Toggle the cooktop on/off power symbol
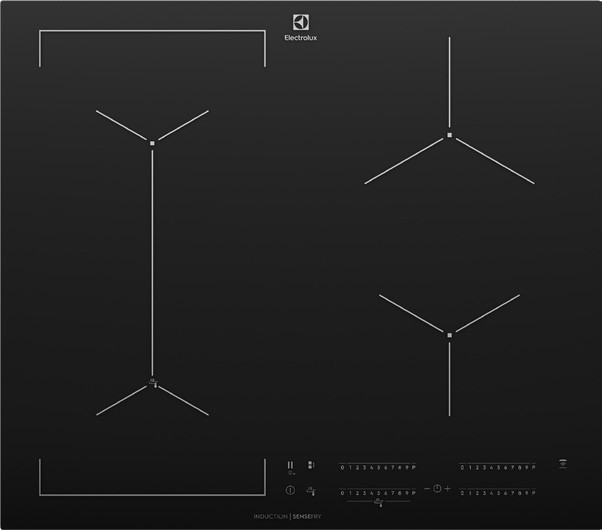 tap(290, 490)
